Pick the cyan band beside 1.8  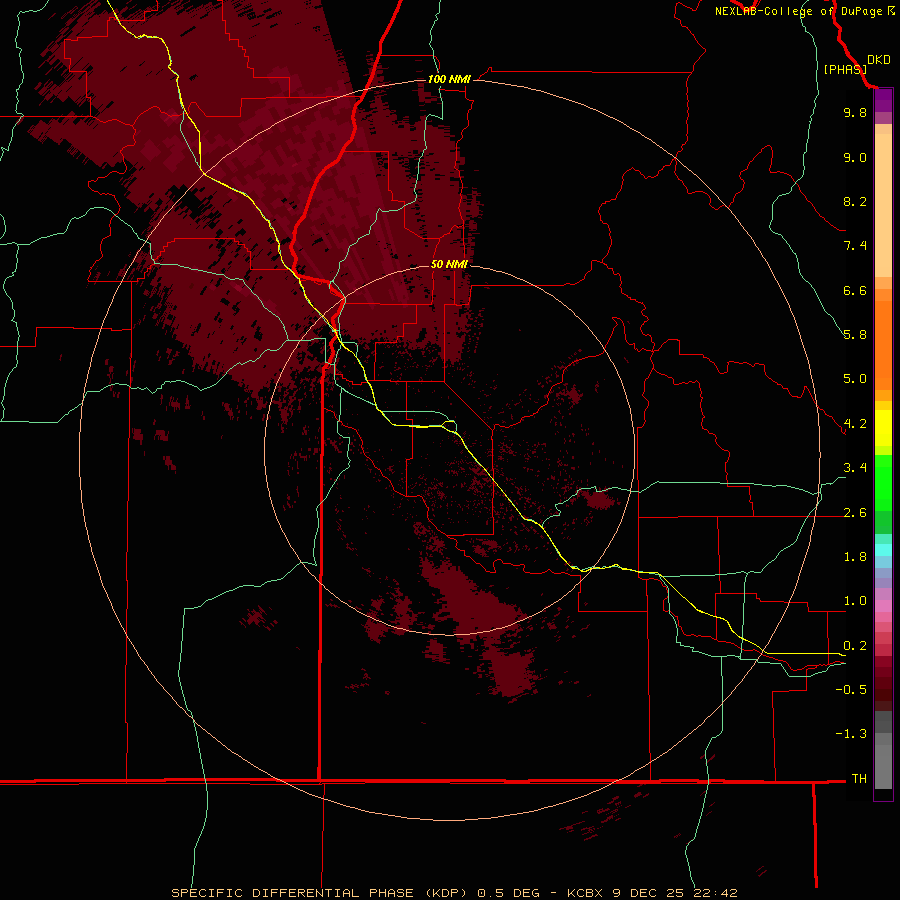tap(883, 550)
